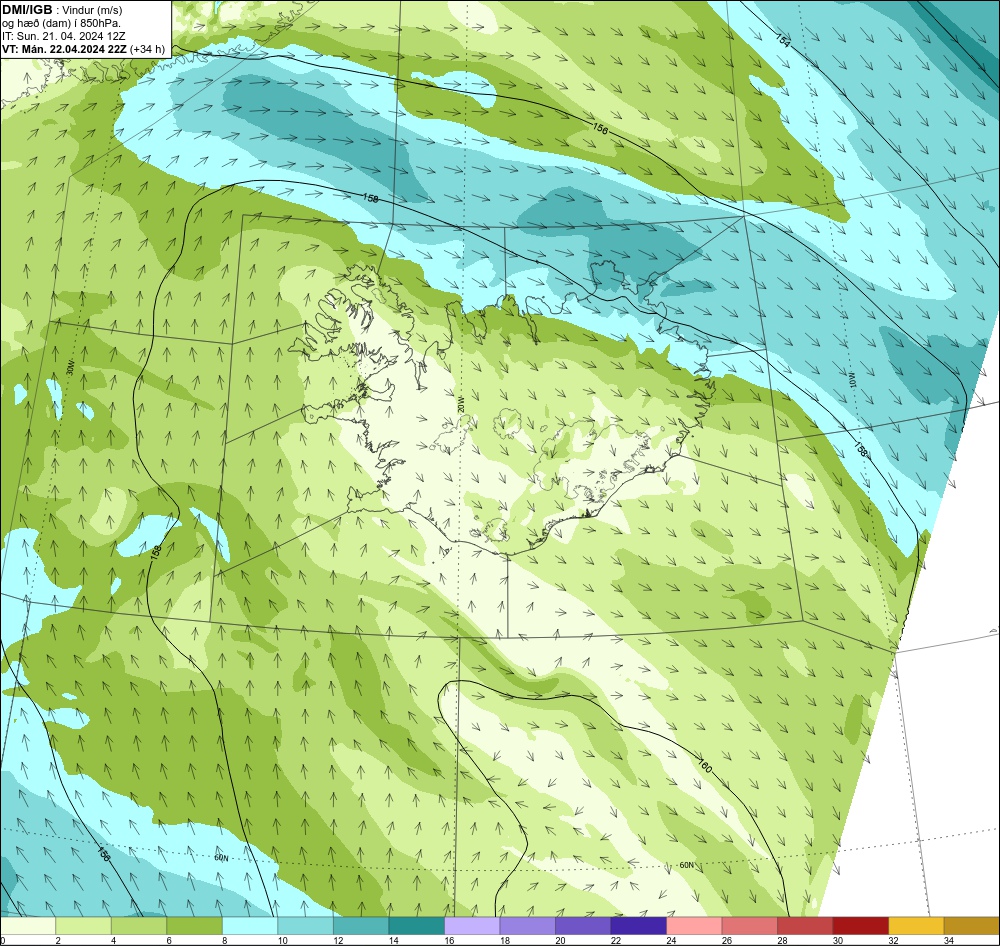1000x946 pixels.
Task: Click the legend tick label "16"
Action: (449, 940)
